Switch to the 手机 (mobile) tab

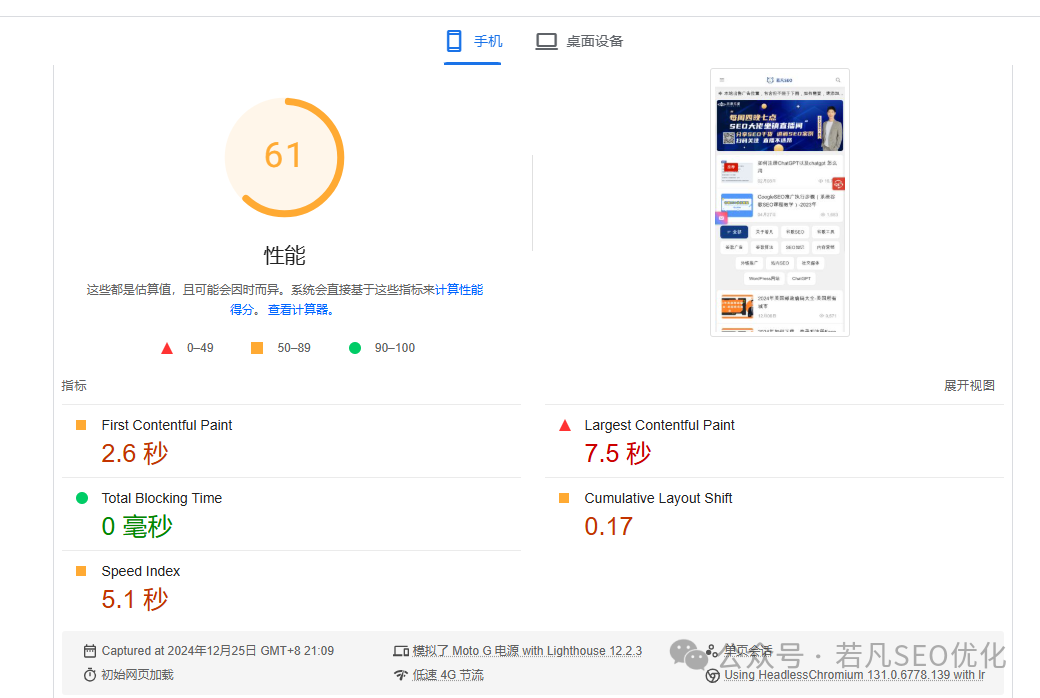(x=473, y=41)
